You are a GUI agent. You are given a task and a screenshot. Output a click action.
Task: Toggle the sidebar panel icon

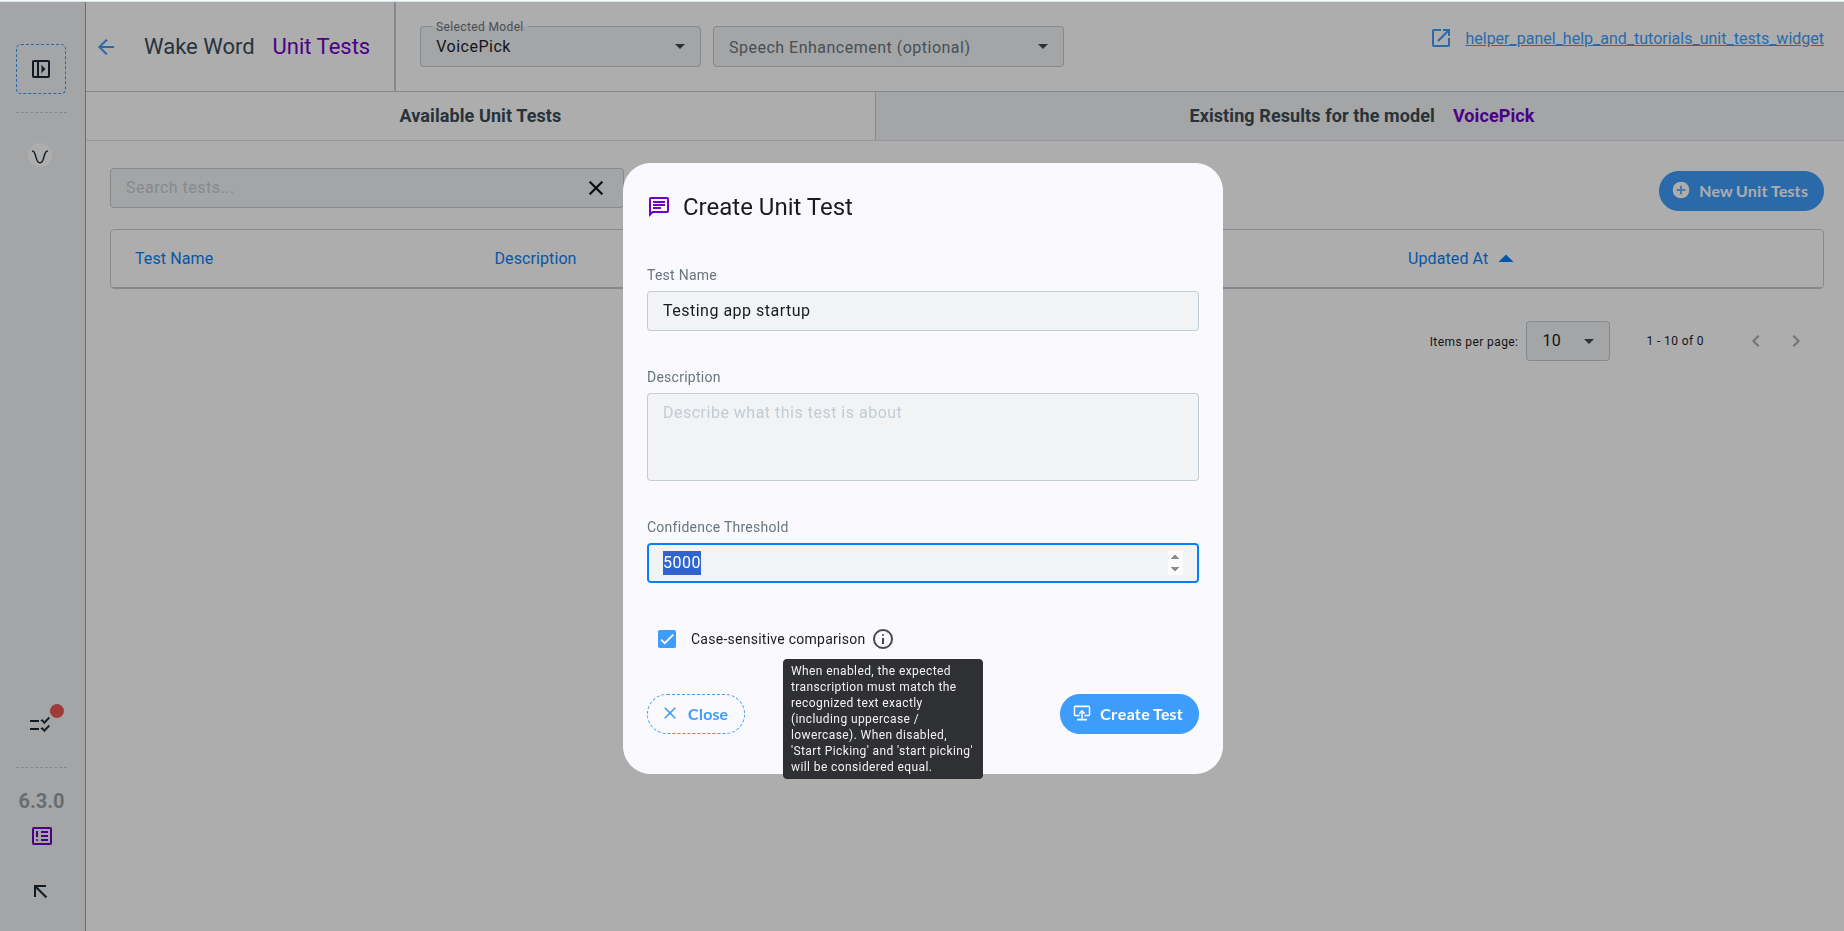tap(41, 69)
